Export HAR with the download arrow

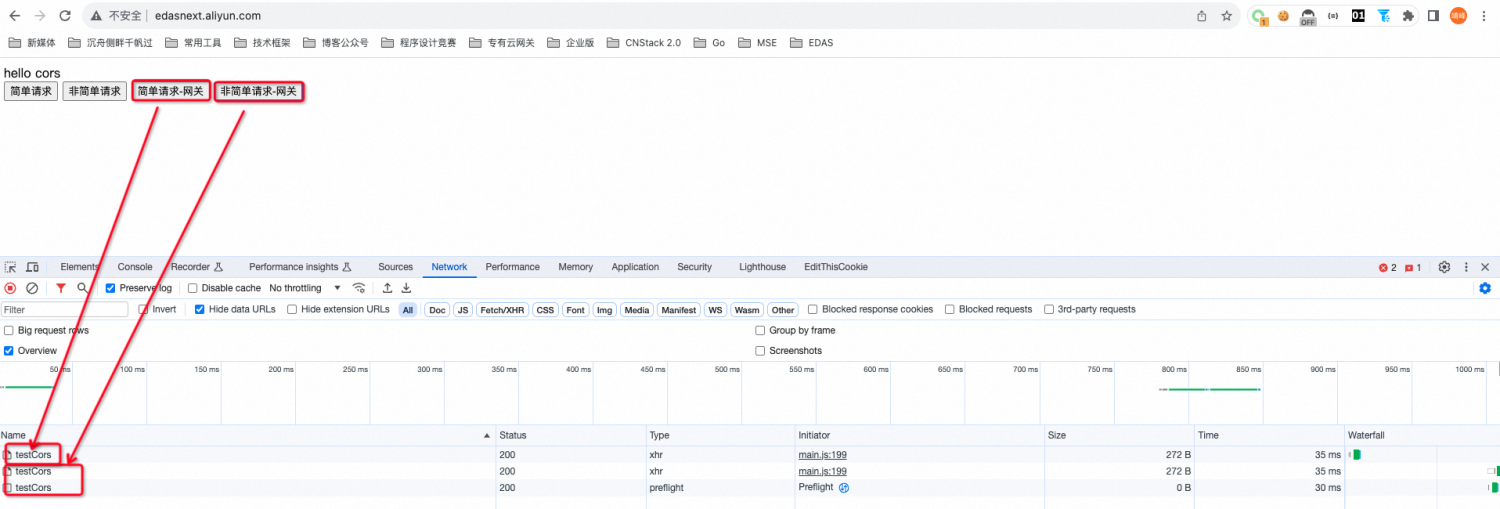pos(406,288)
